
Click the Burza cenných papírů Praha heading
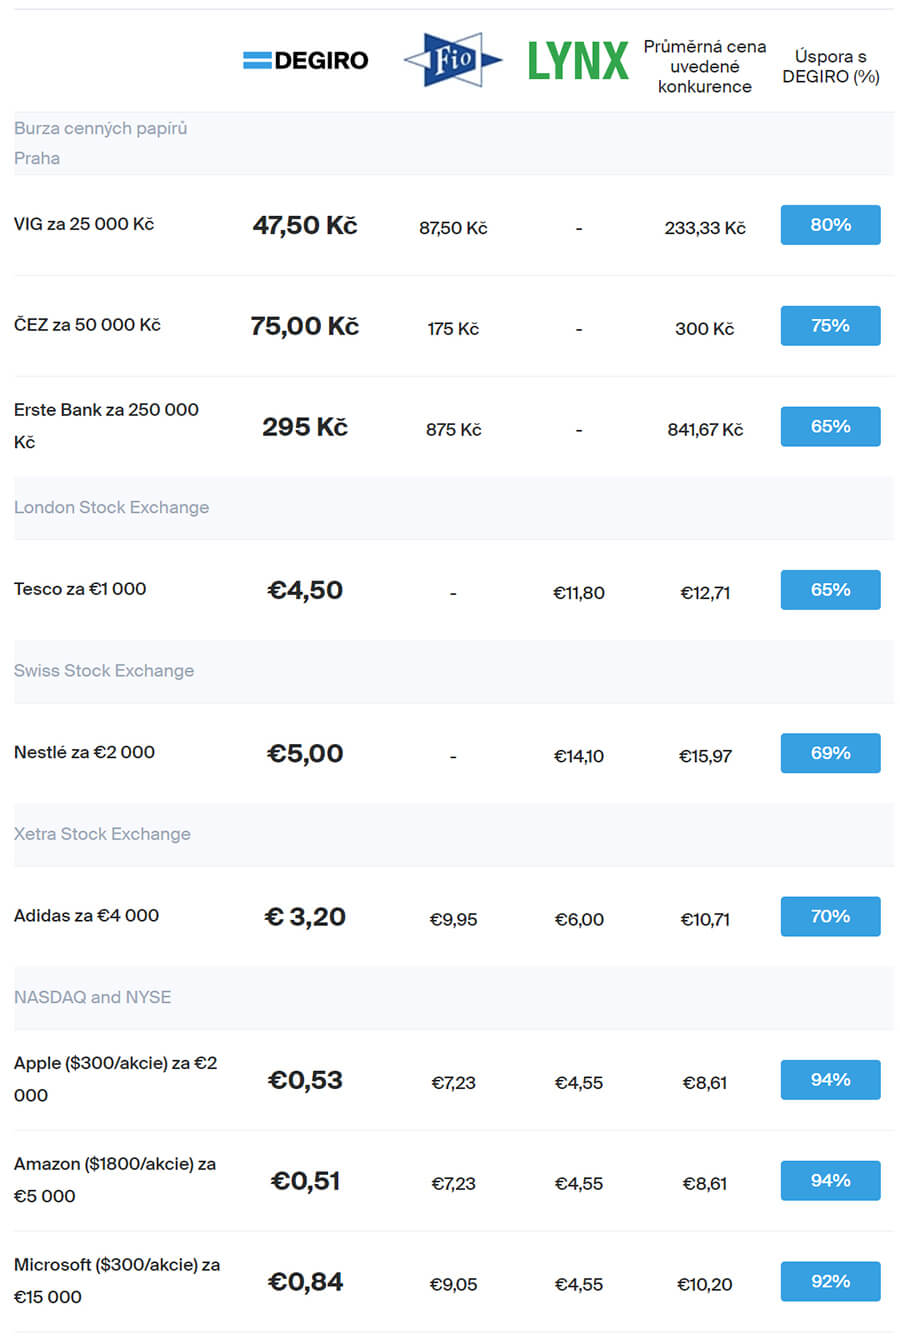point(100,143)
